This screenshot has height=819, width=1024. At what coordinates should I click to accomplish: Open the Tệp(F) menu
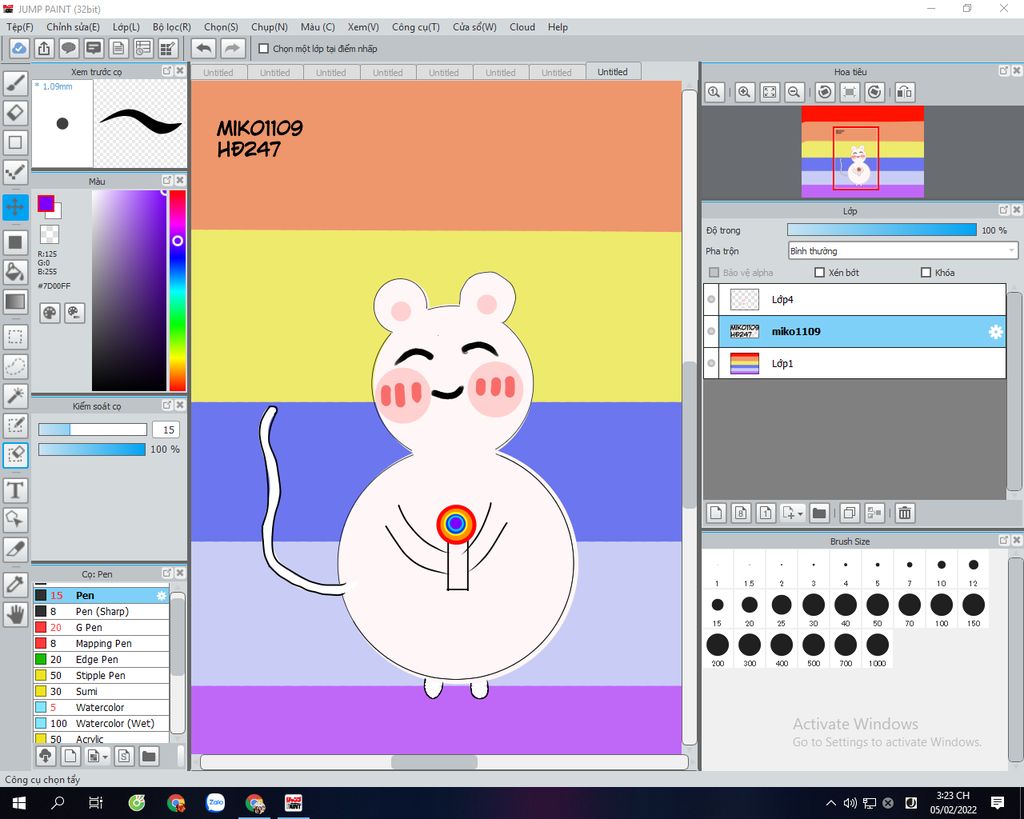[20, 27]
